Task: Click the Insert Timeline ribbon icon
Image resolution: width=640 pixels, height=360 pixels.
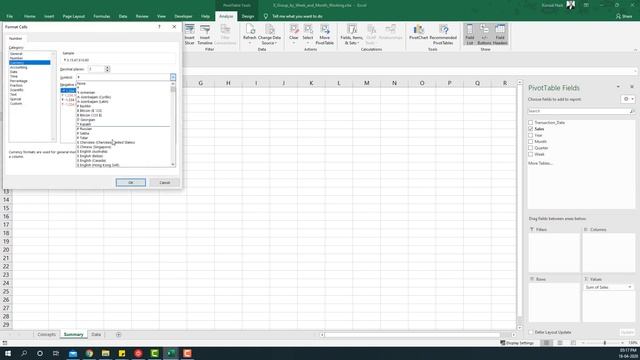Action: coord(204,34)
